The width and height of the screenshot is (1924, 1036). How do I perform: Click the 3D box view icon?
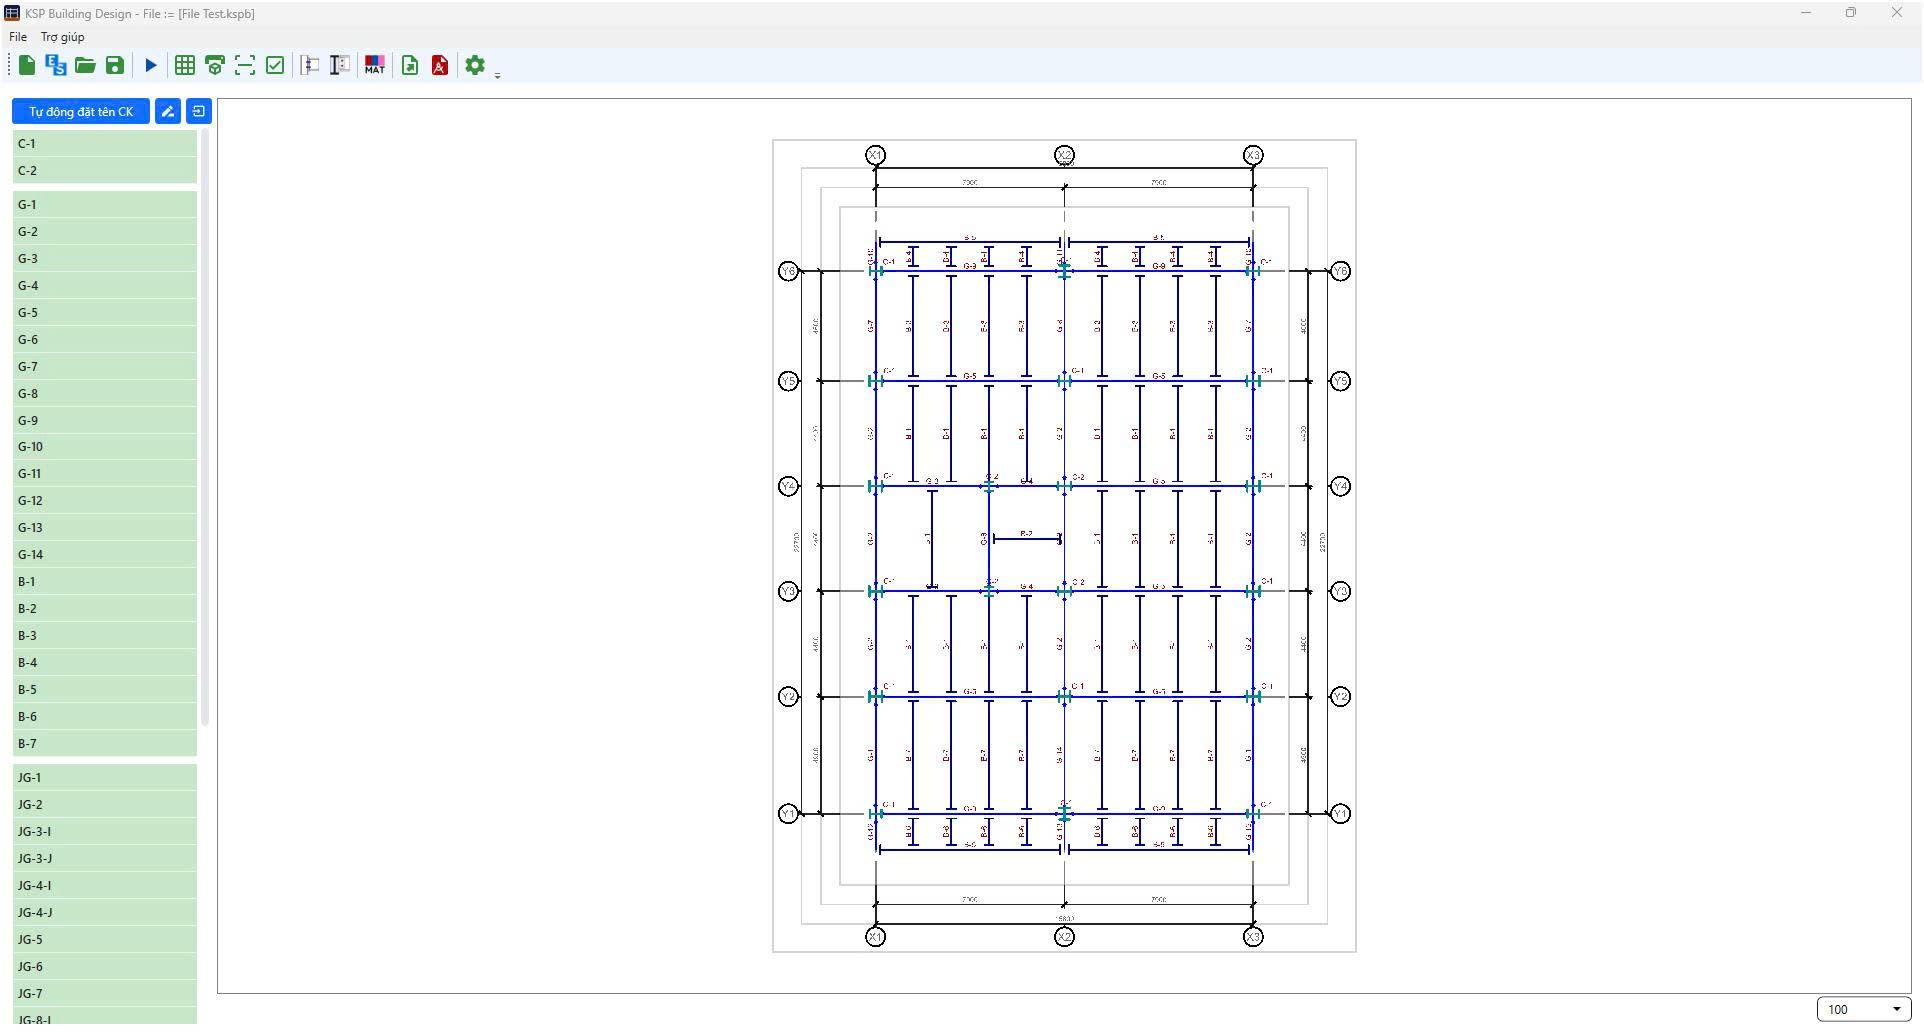(215, 66)
